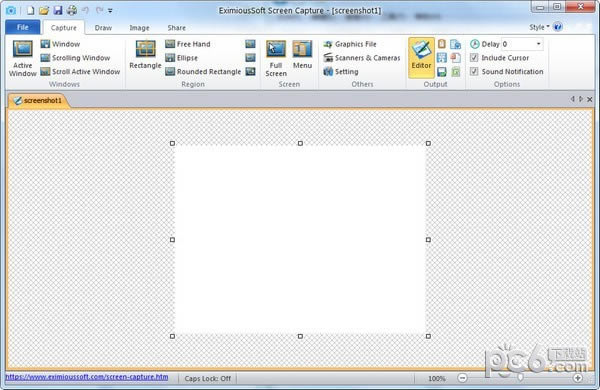Save with the floppy disk quick access icon

(57, 10)
